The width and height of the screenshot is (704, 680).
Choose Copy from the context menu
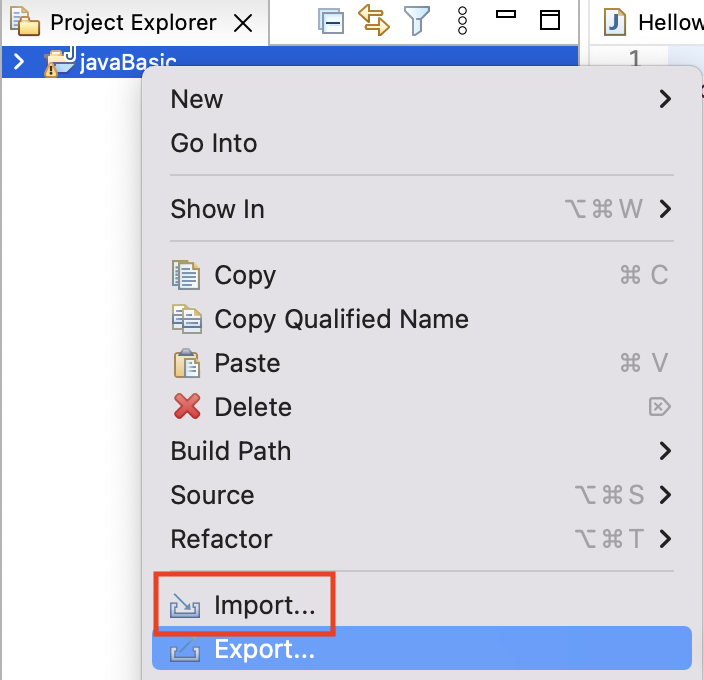pyautogui.click(x=422, y=275)
